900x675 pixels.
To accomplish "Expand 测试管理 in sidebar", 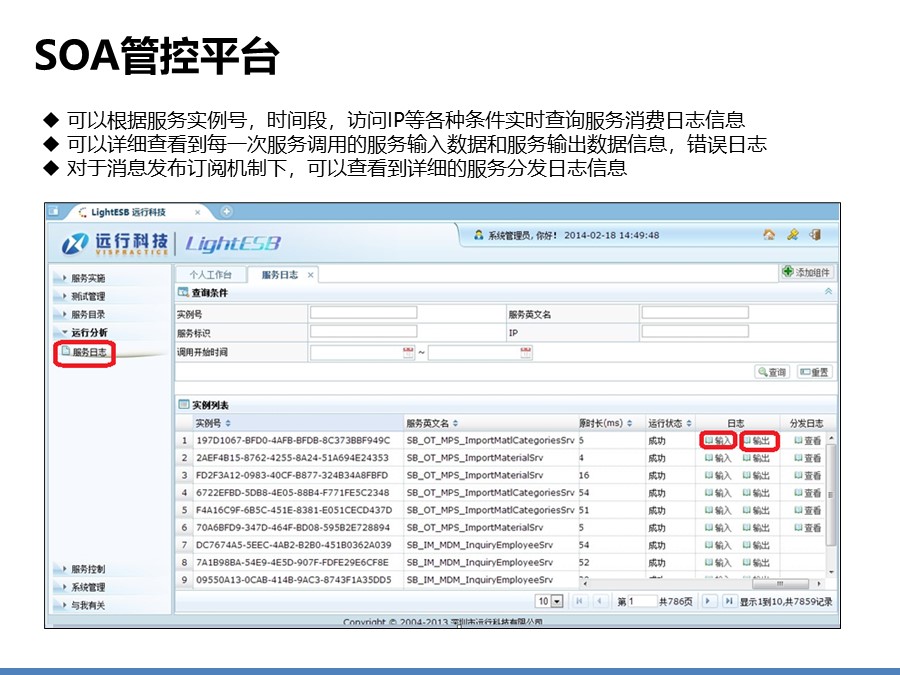I will (88, 296).
